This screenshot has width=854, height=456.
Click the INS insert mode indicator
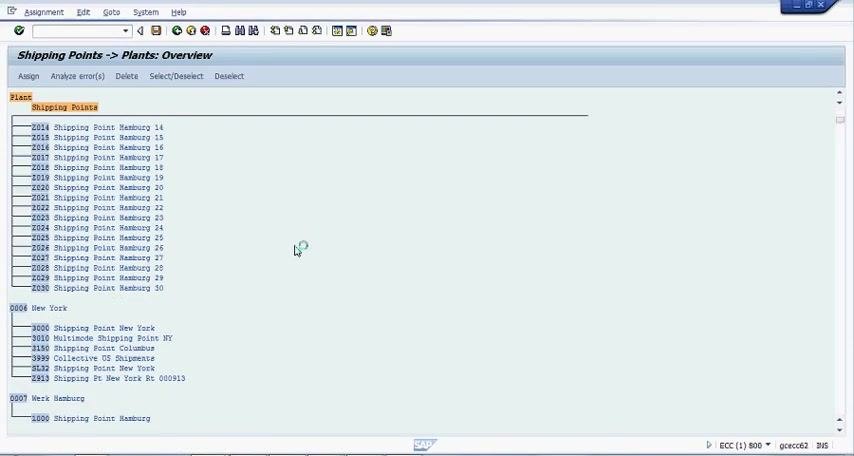822,446
